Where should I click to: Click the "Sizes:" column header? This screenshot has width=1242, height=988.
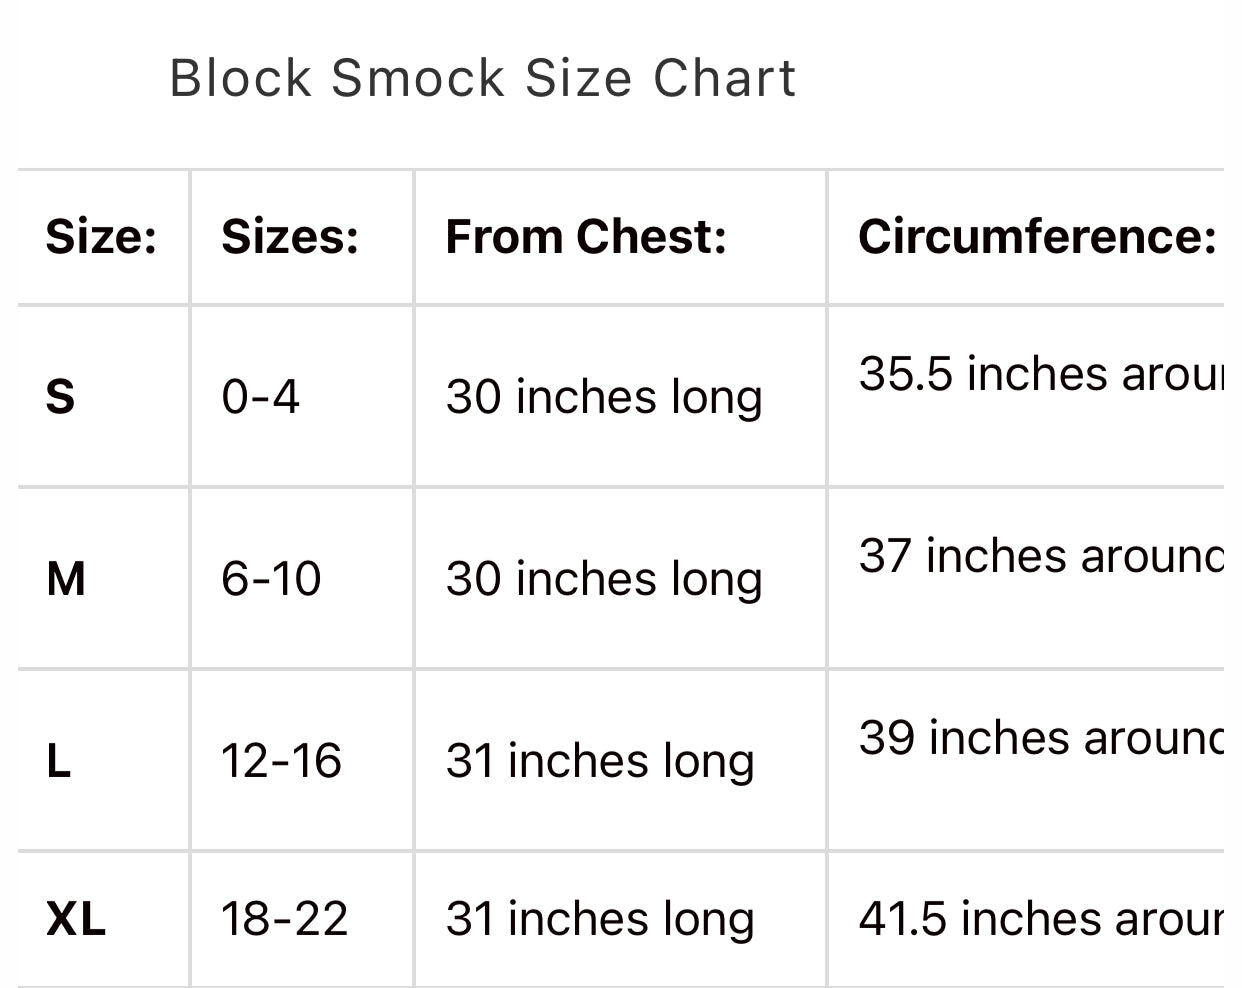click(290, 238)
